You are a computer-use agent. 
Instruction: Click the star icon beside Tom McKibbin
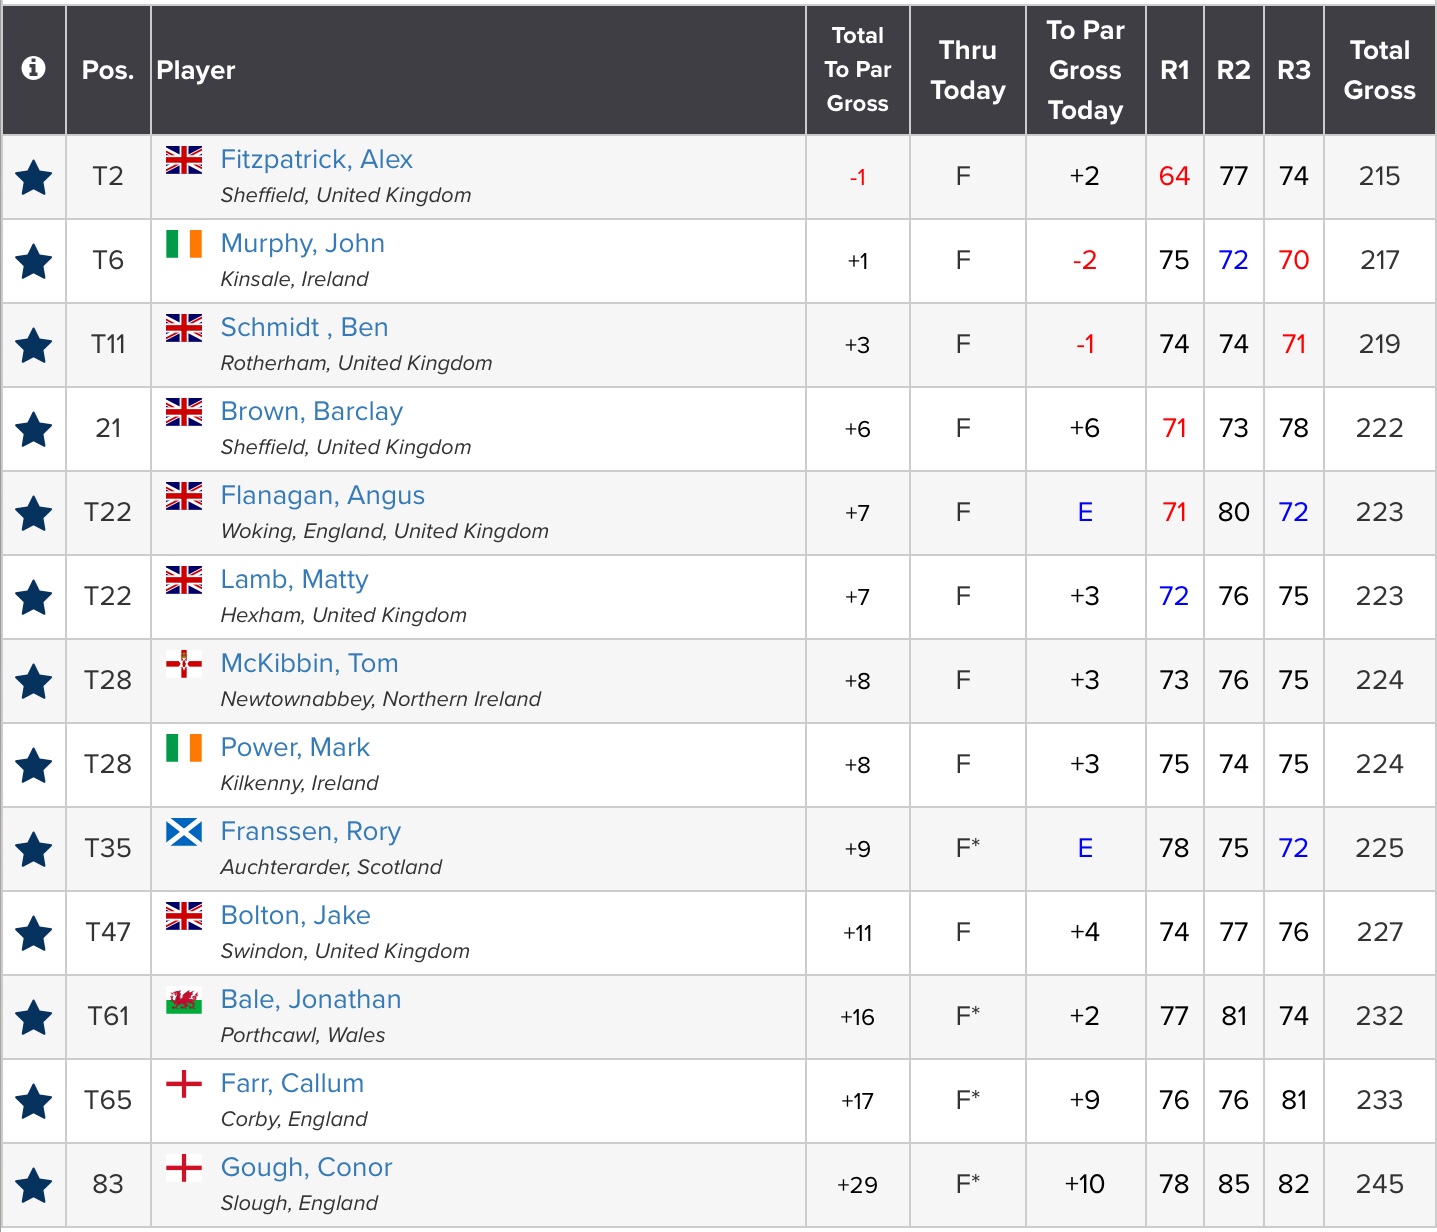pyautogui.click(x=34, y=682)
